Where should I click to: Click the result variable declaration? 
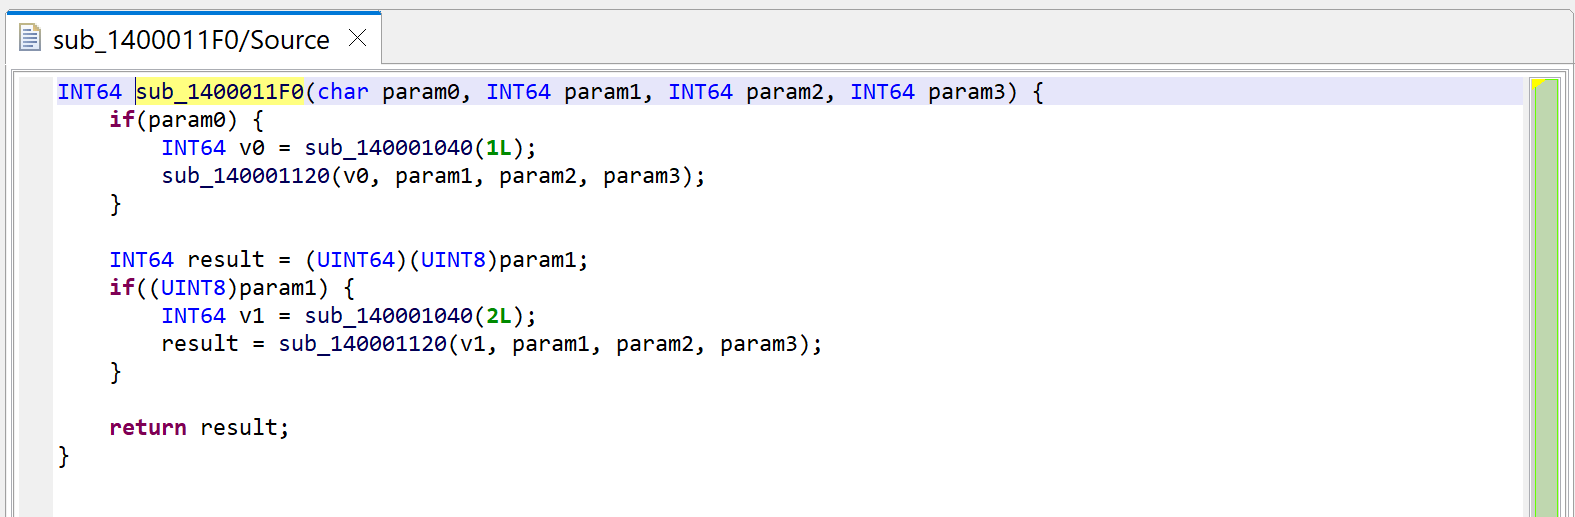226,260
